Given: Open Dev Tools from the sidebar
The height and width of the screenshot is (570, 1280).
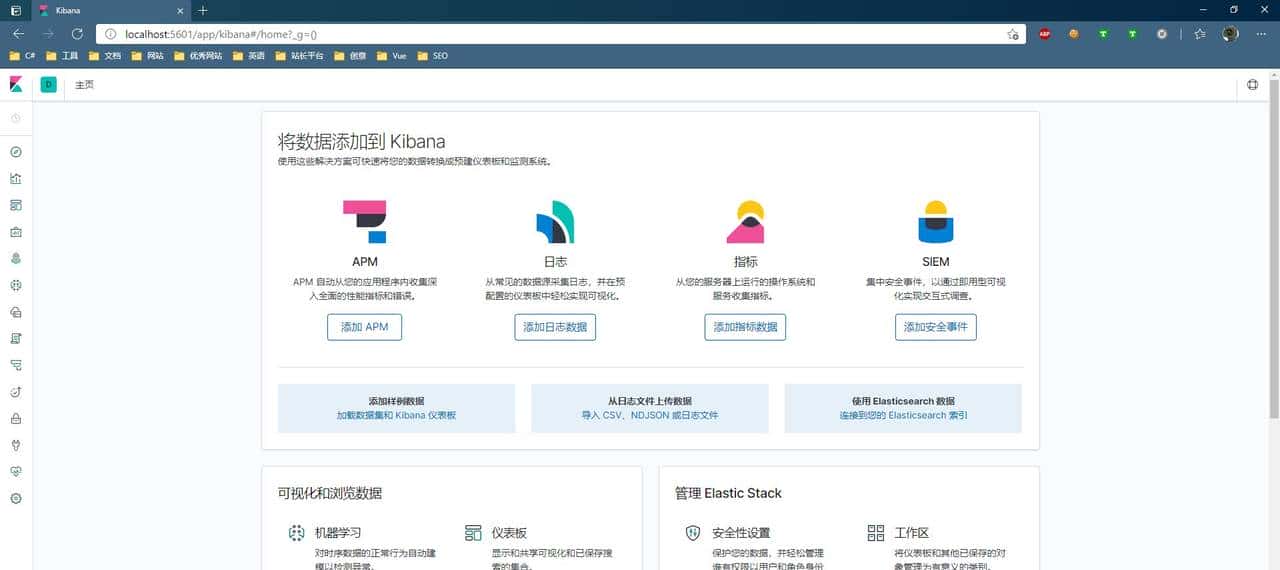Looking at the screenshot, I should (x=16, y=445).
